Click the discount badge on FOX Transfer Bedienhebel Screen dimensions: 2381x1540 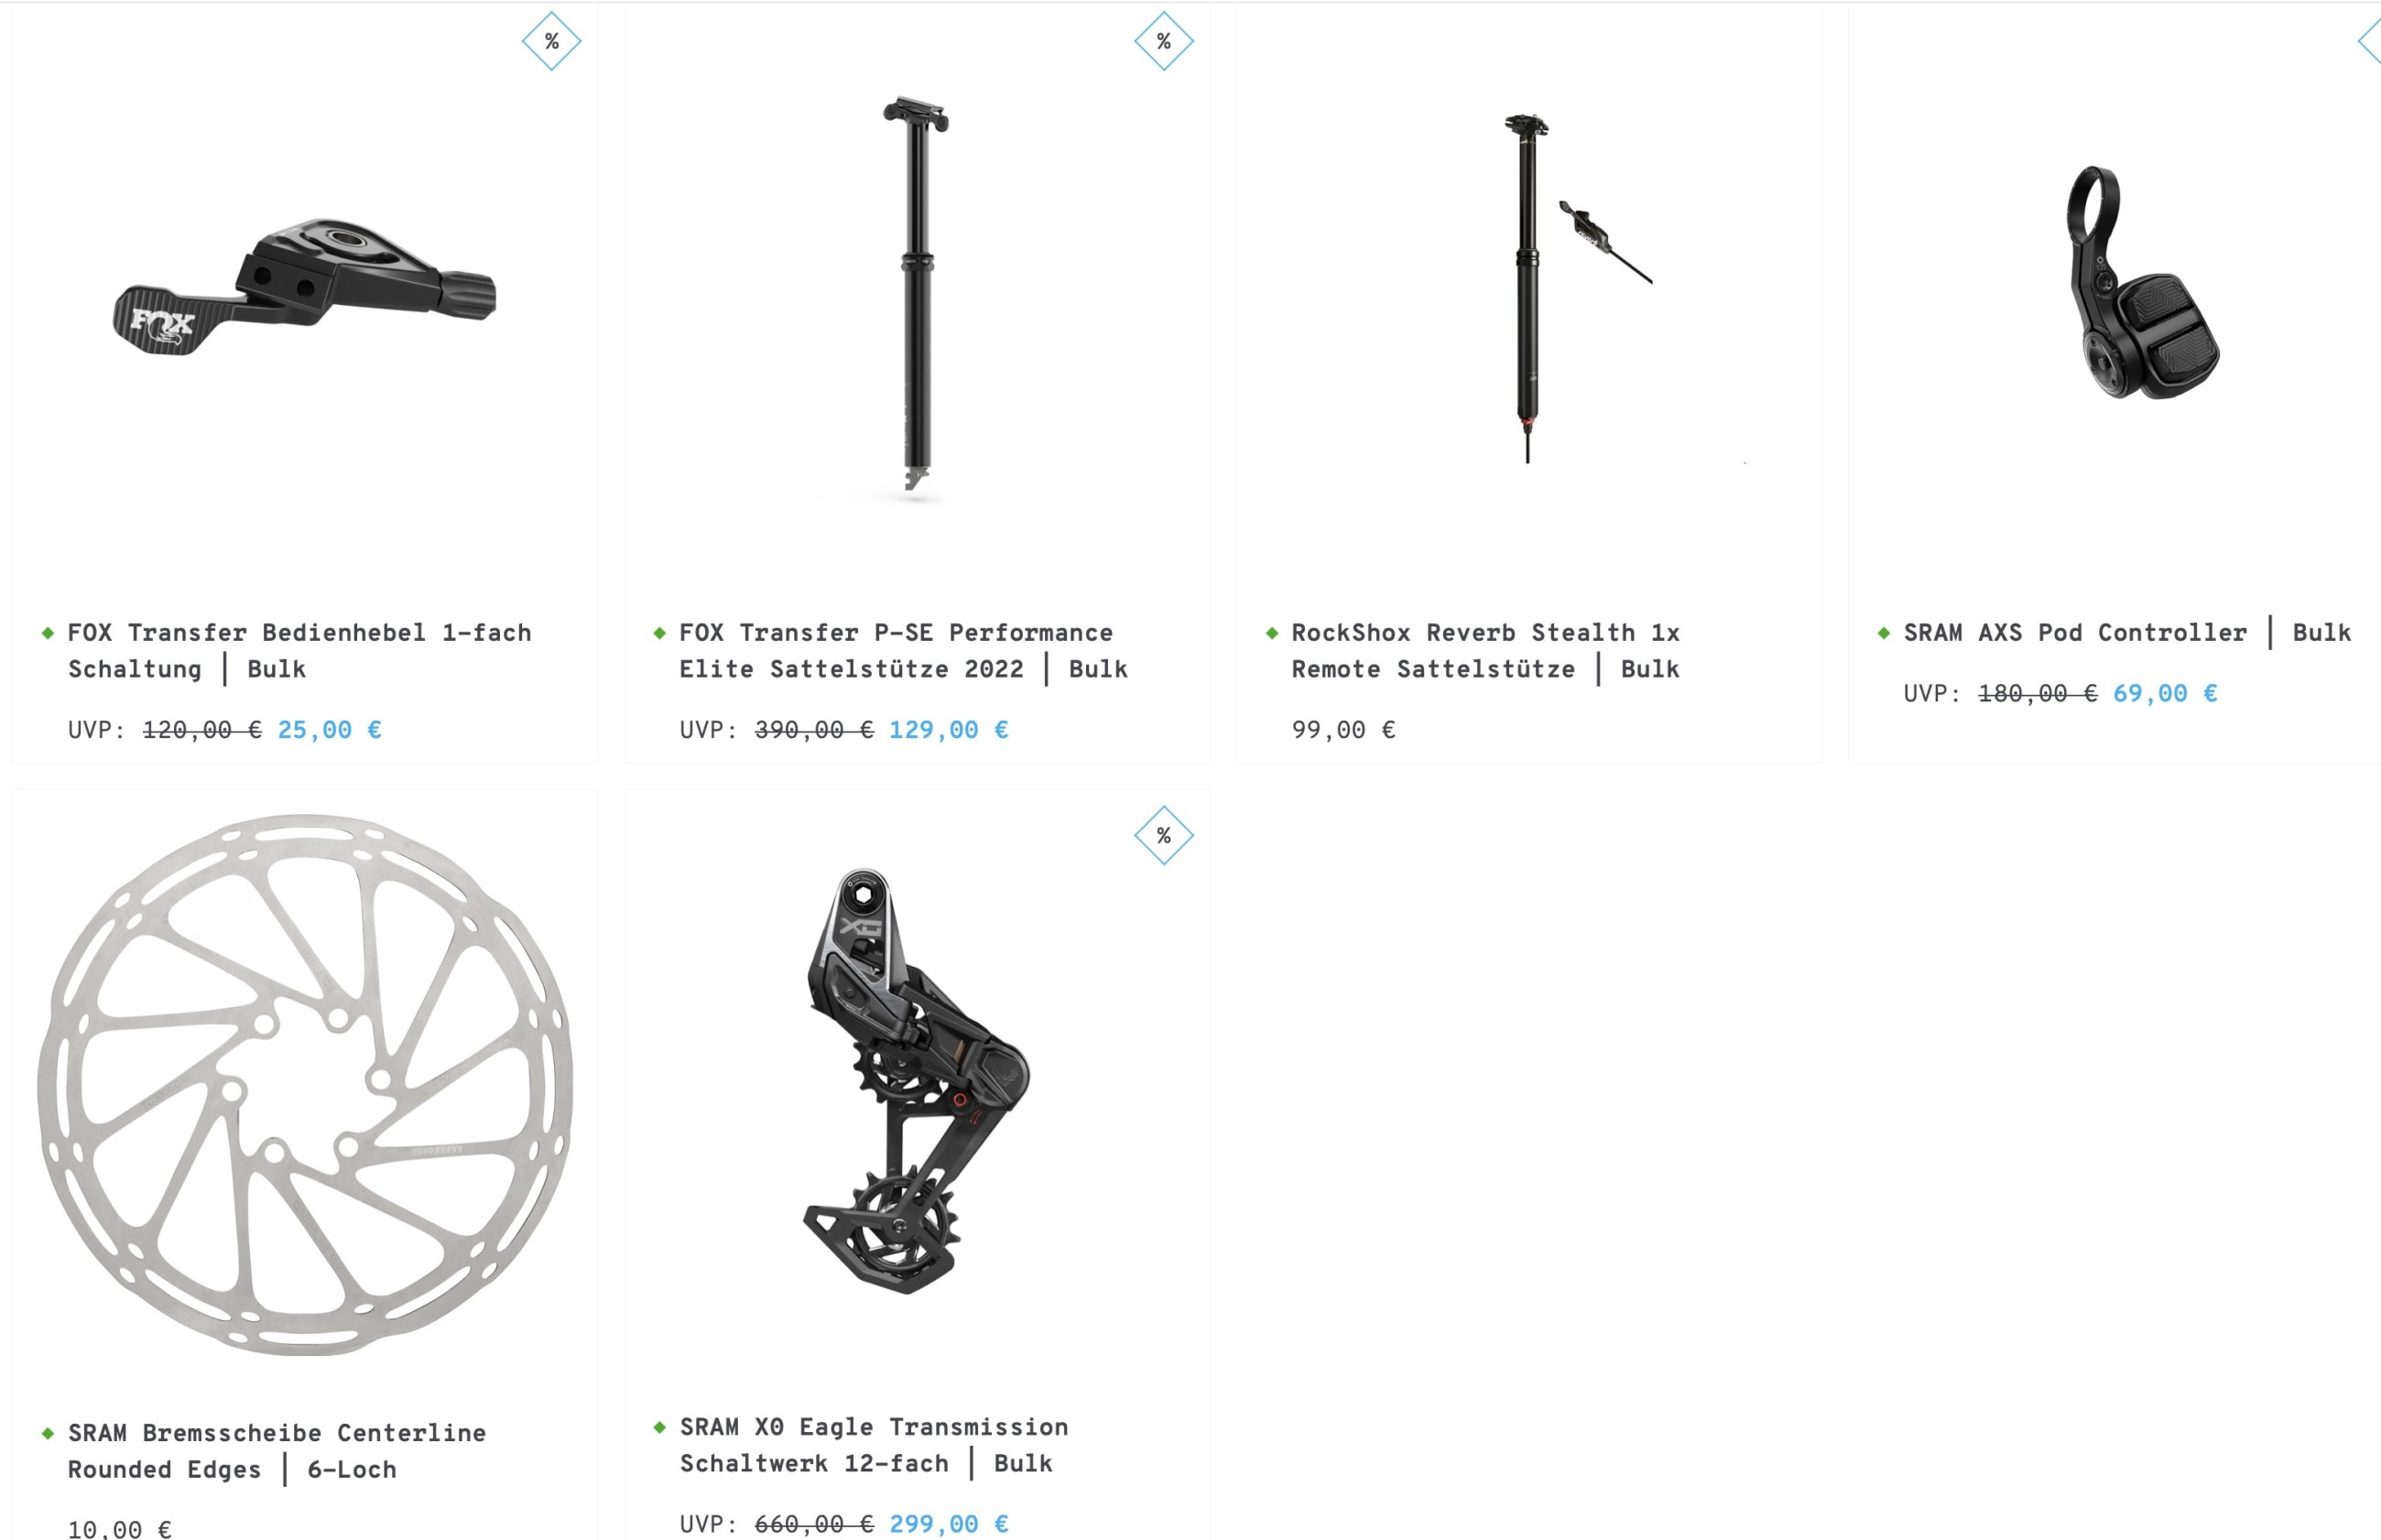[x=551, y=41]
